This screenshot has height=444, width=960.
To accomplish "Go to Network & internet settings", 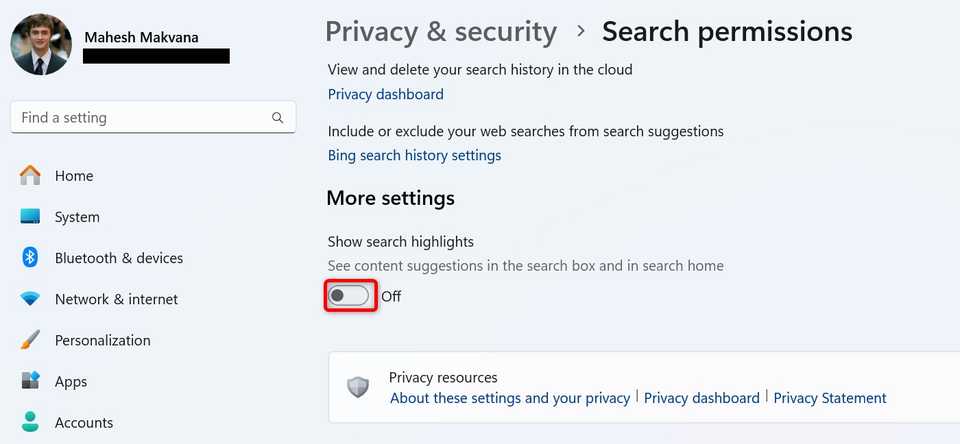I will (x=116, y=299).
